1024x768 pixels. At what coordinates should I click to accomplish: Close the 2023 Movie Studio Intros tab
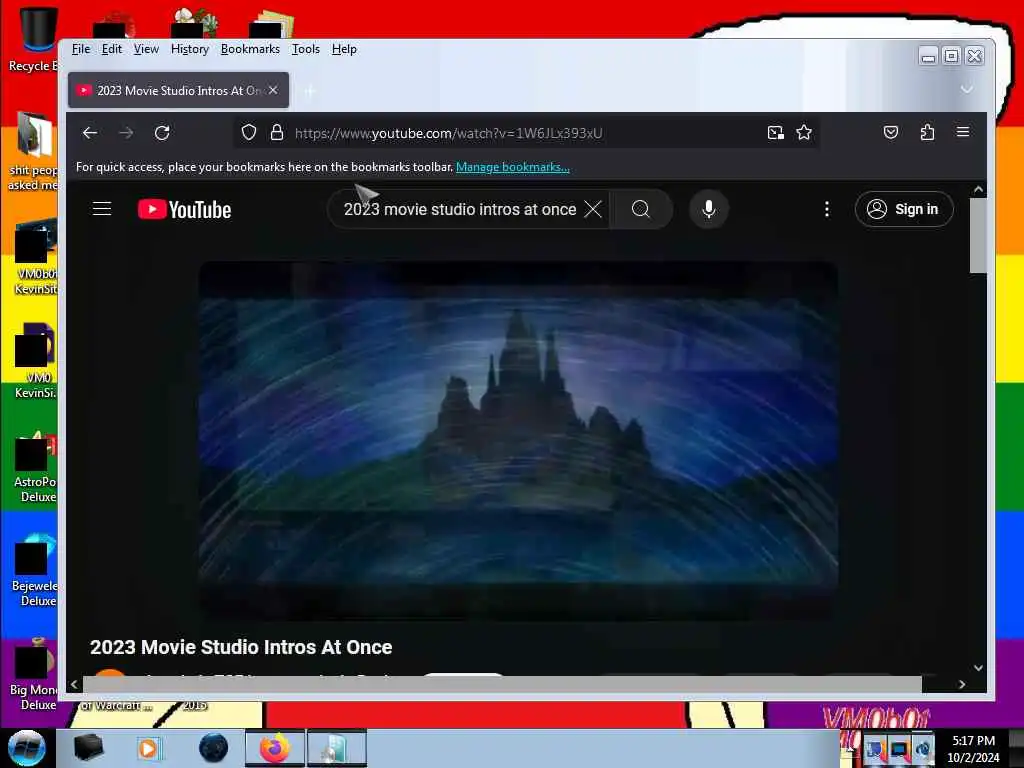click(273, 90)
